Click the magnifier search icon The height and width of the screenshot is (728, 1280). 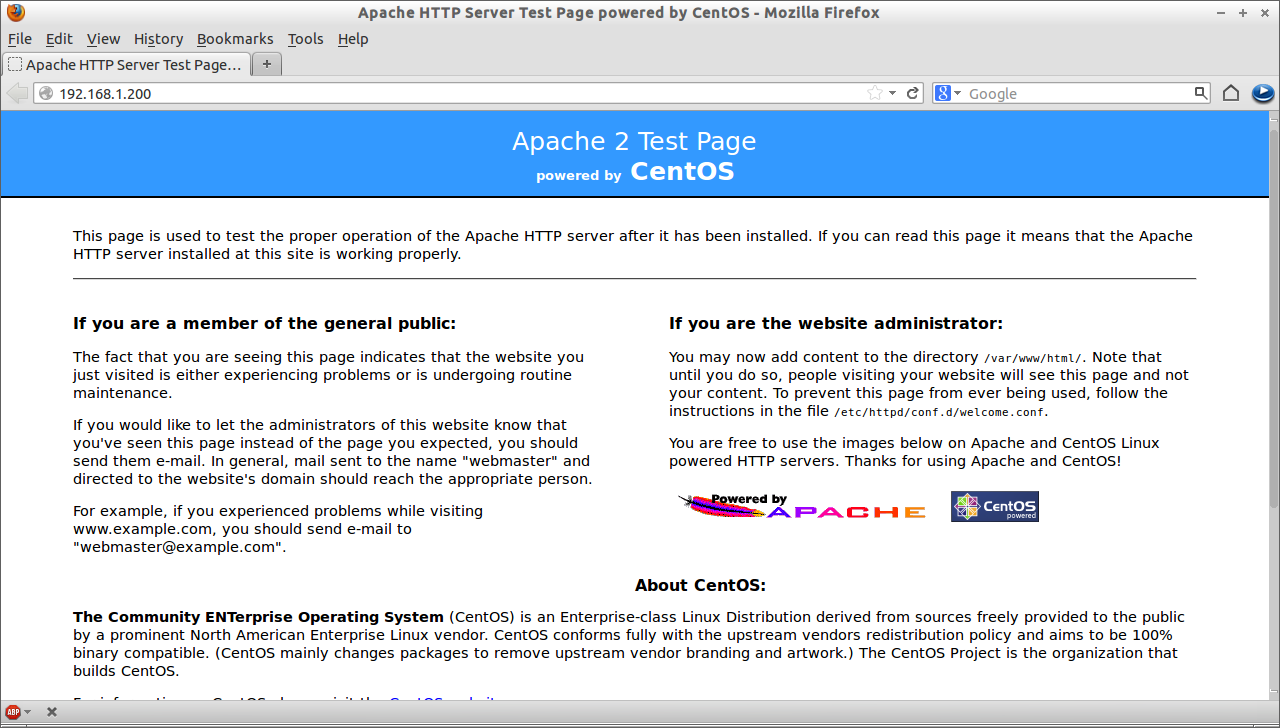1201,93
